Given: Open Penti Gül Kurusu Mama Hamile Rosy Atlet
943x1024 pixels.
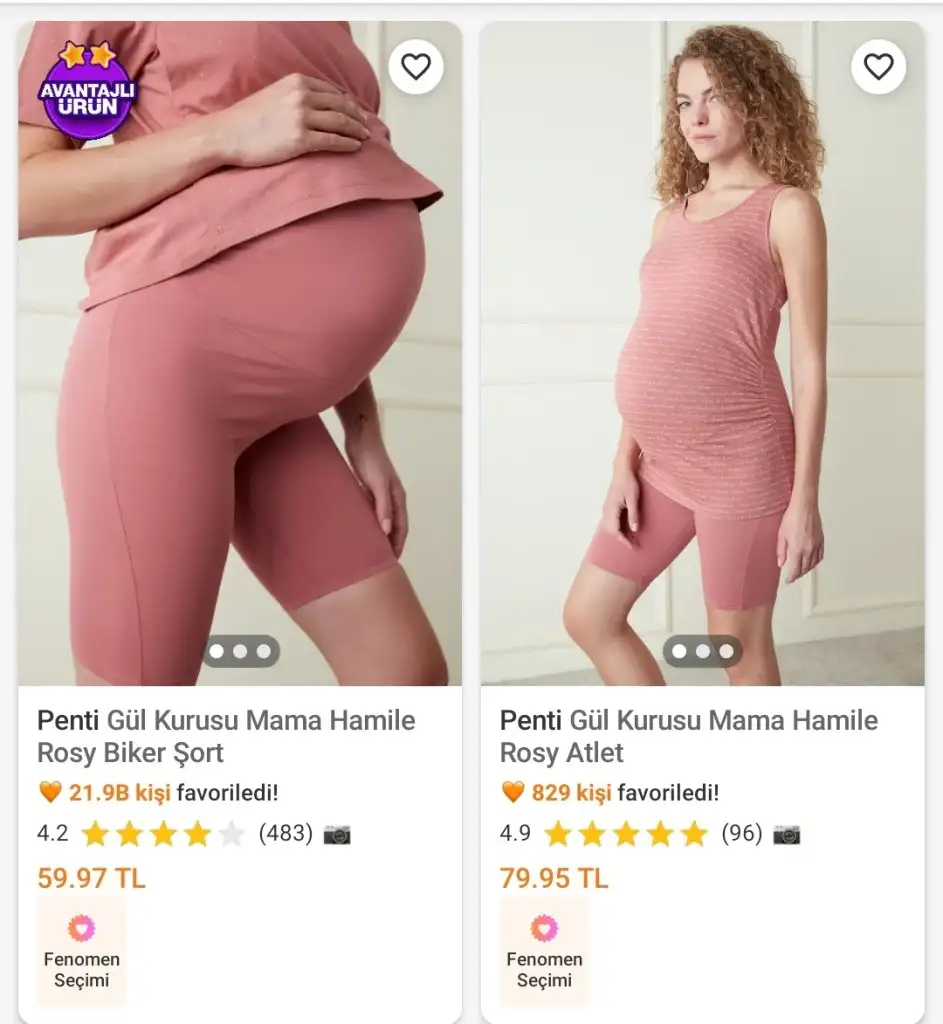Looking at the screenshot, I should pyautogui.click(x=688, y=736).
